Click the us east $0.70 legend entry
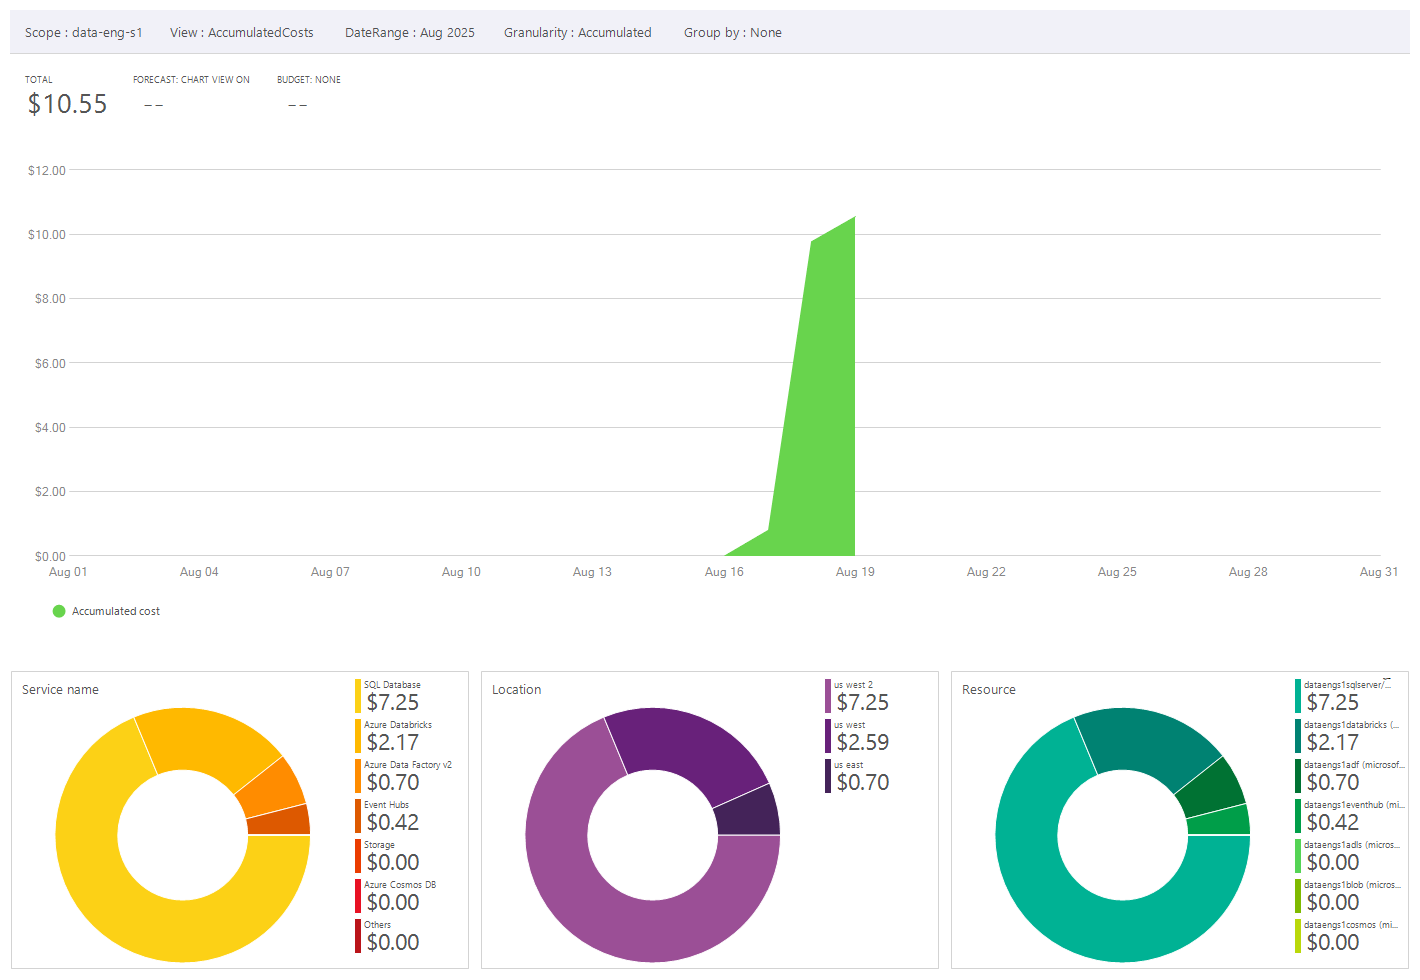The height and width of the screenshot is (980, 1420). tap(859, 776)
